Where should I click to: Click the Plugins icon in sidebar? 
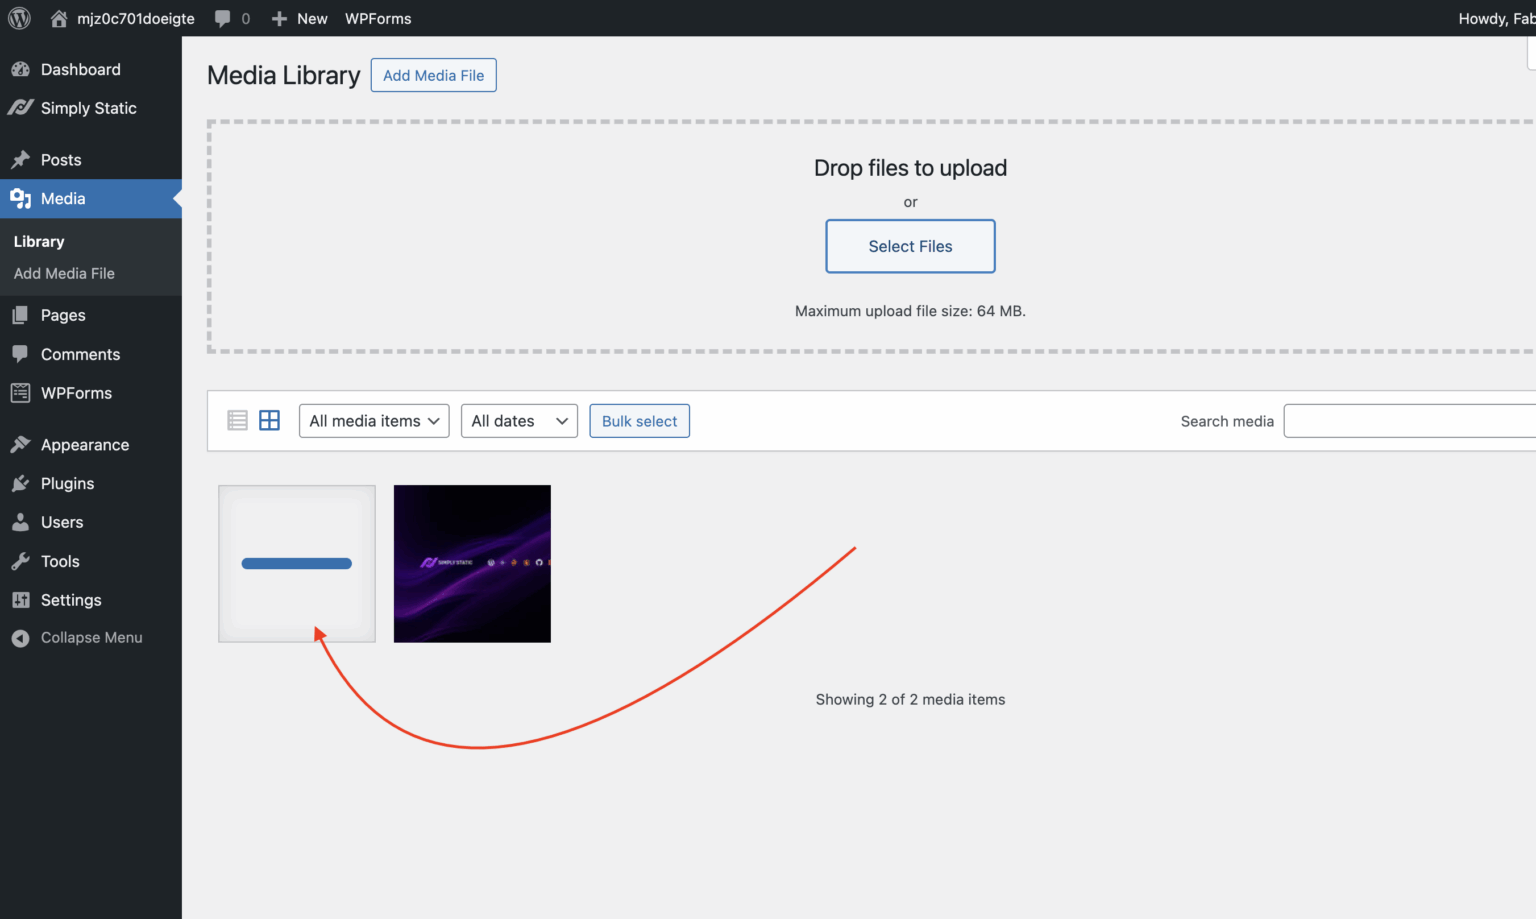tap(21, 483)
